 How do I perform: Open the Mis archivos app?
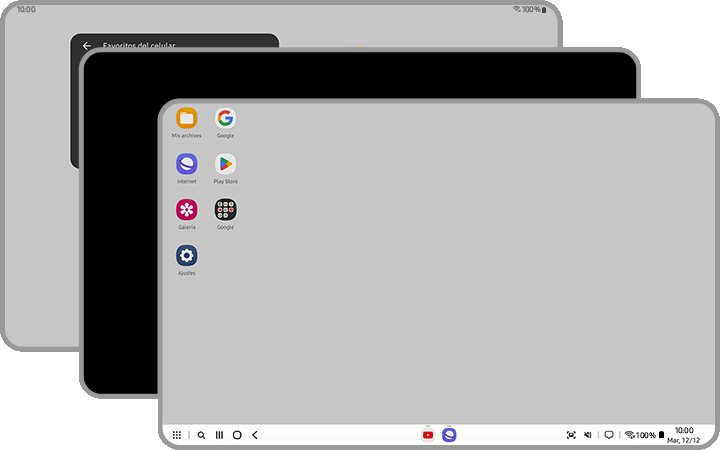[187, 119]
